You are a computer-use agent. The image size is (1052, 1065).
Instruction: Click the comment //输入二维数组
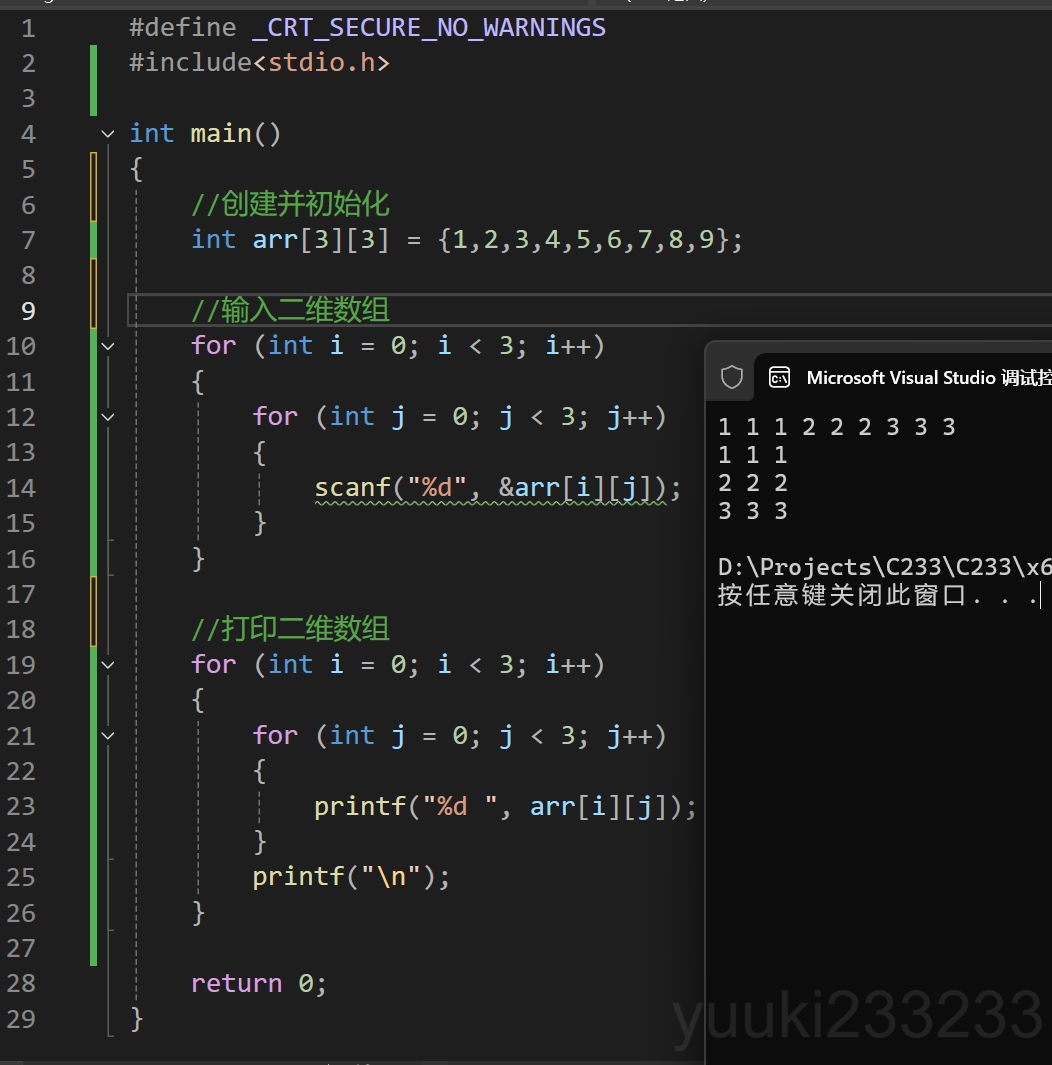[x=290, y=310]
